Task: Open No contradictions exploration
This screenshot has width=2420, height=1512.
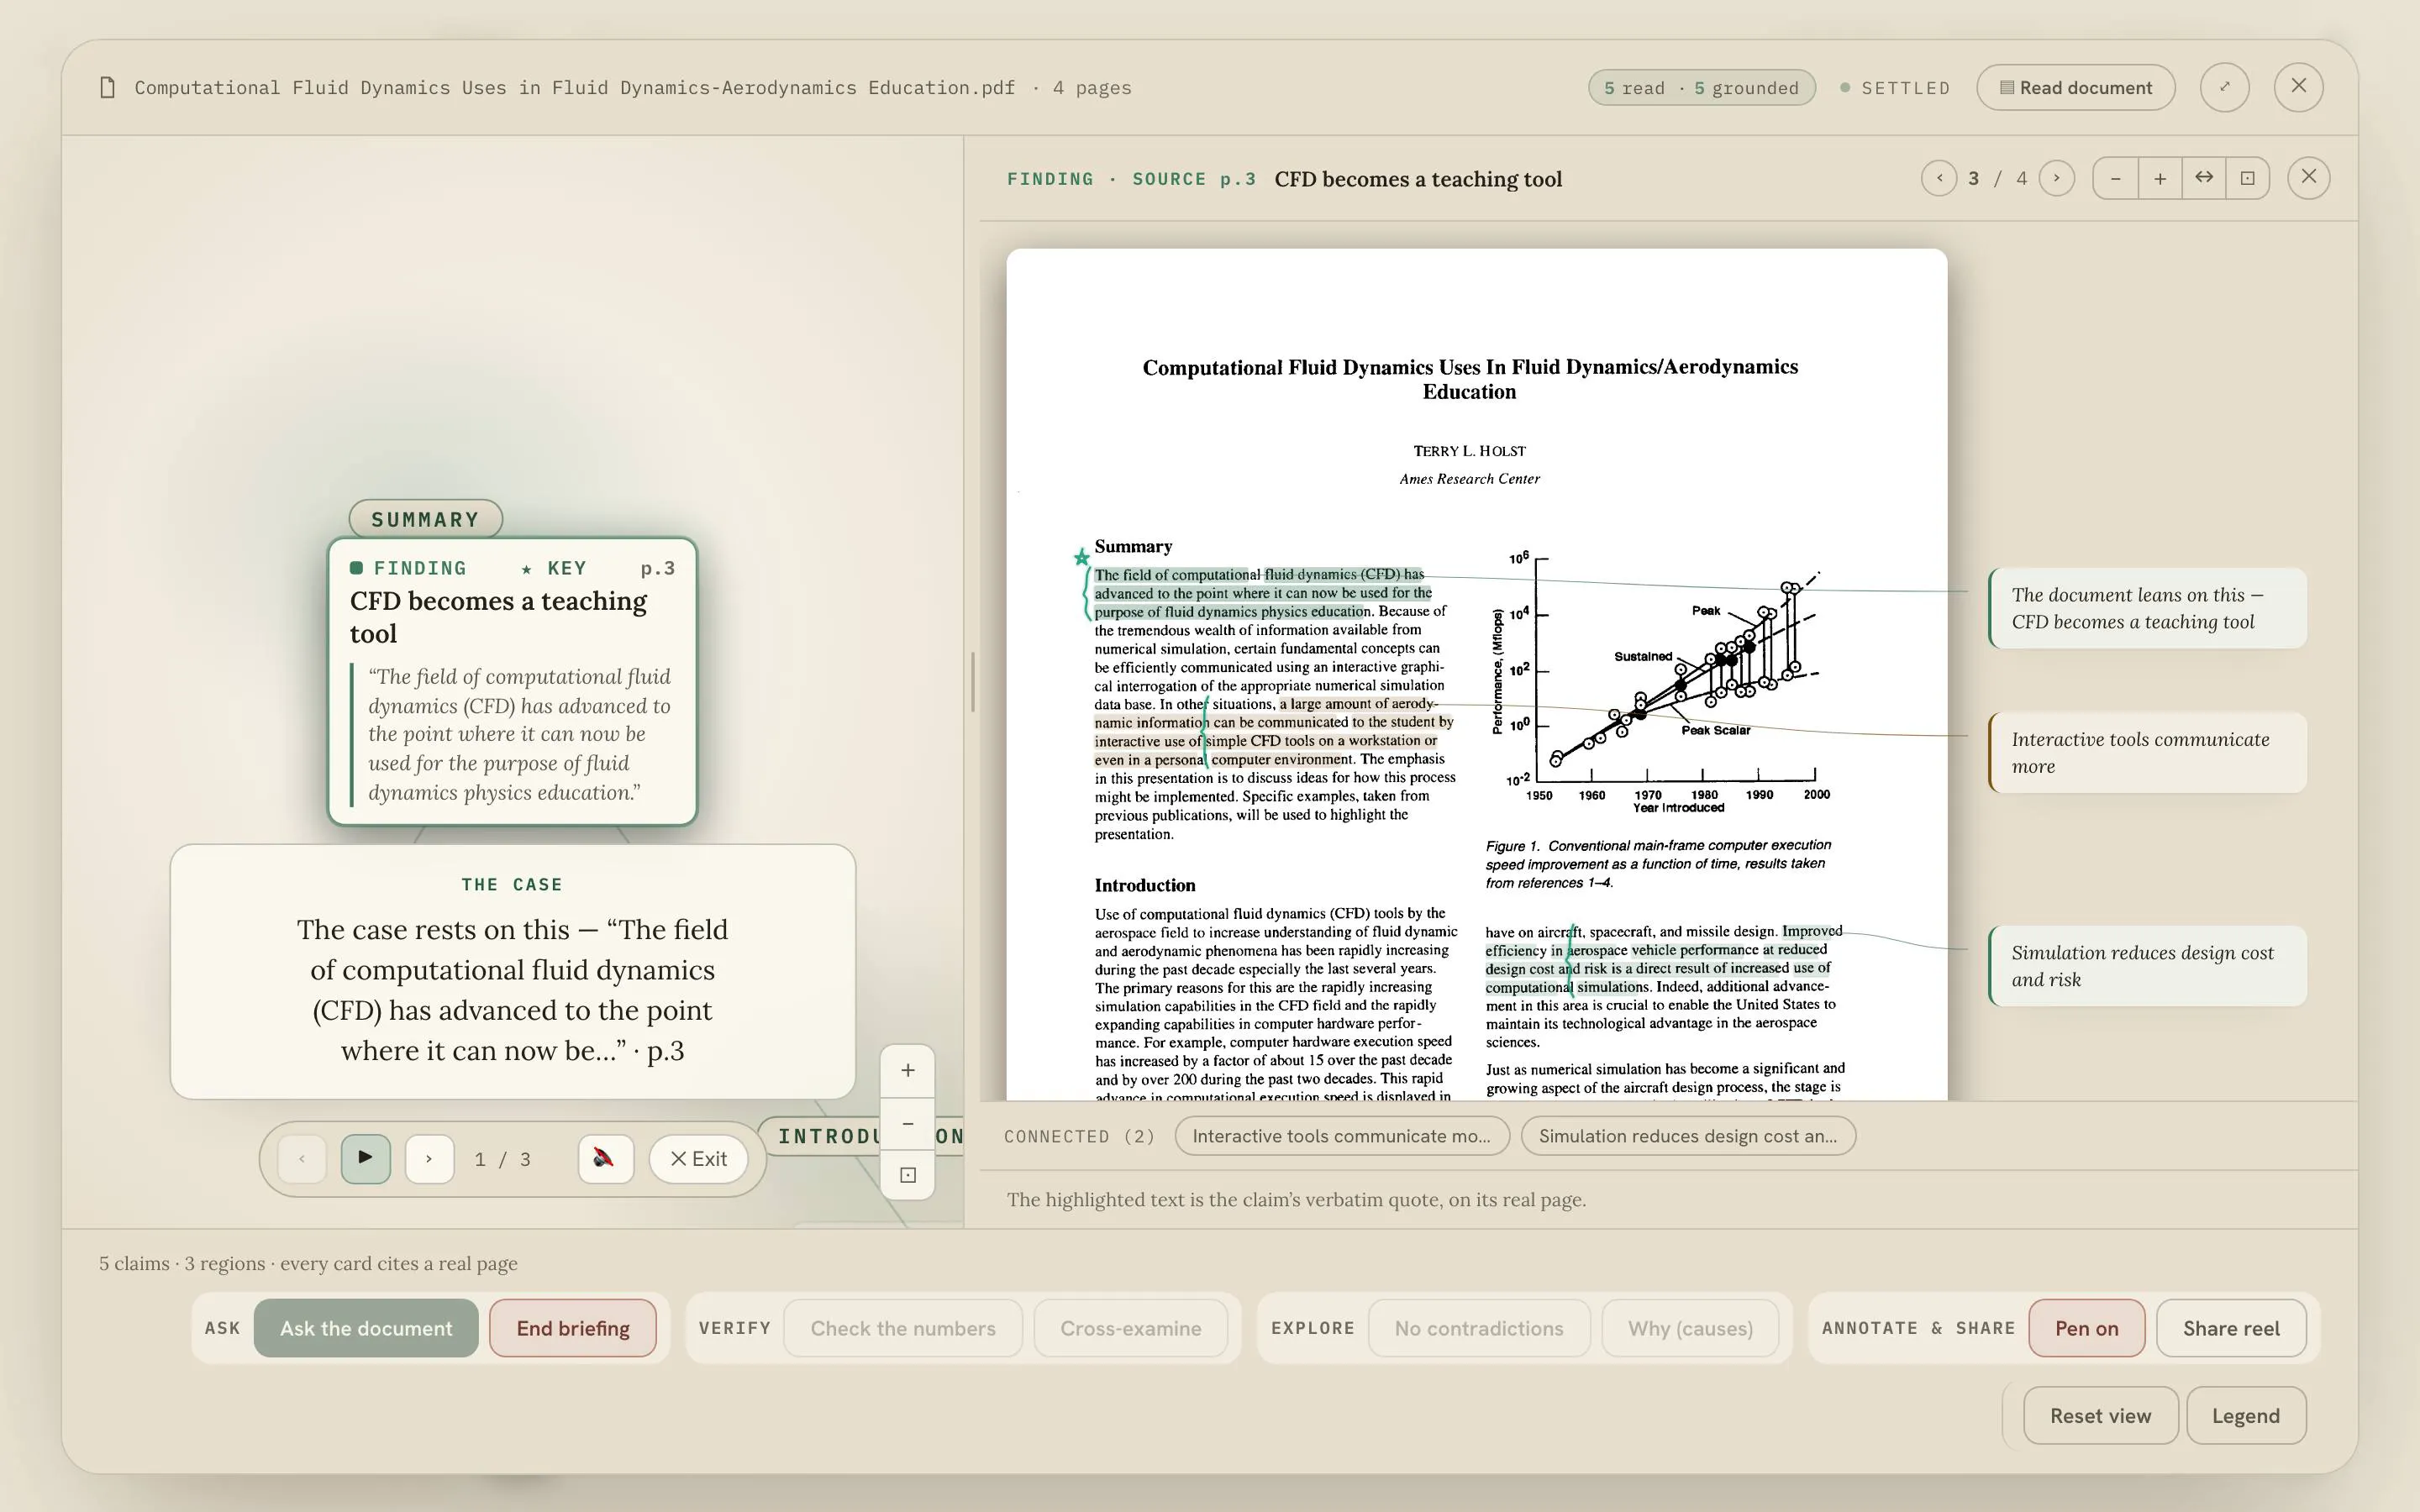Action: (1478, 1328)
